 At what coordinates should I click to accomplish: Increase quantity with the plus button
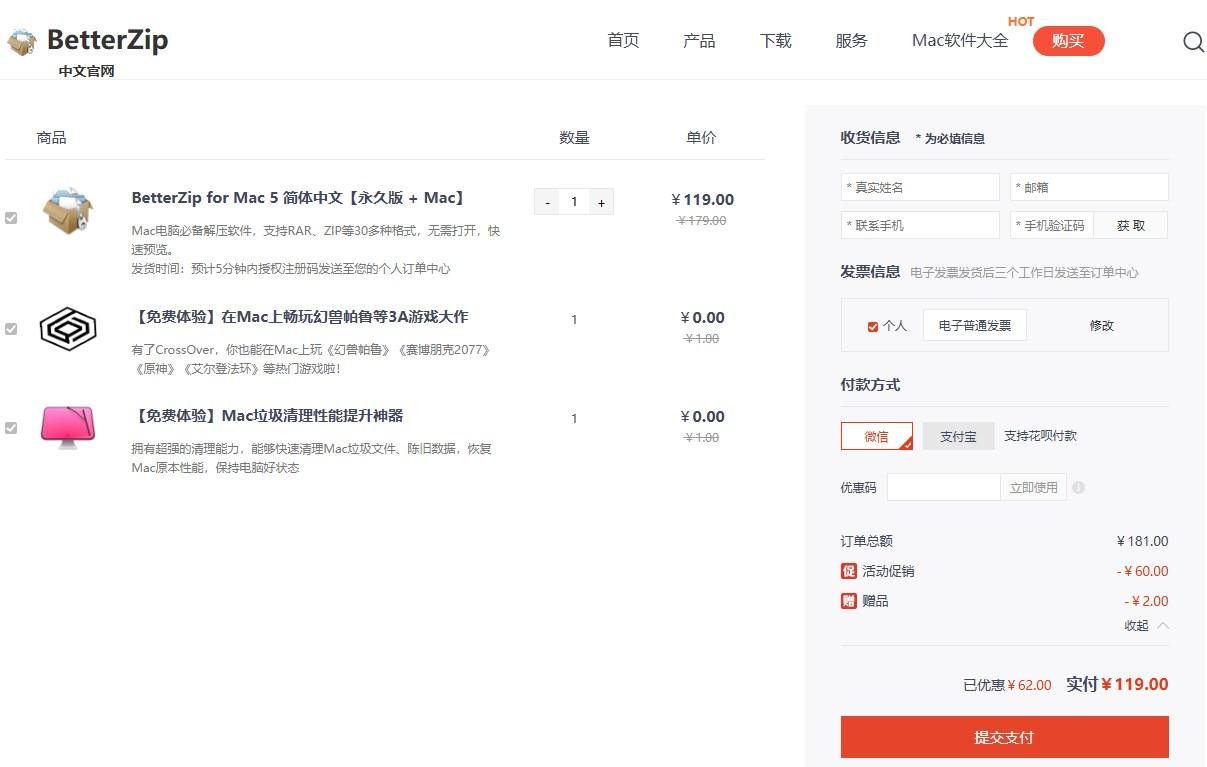(601, 203)
